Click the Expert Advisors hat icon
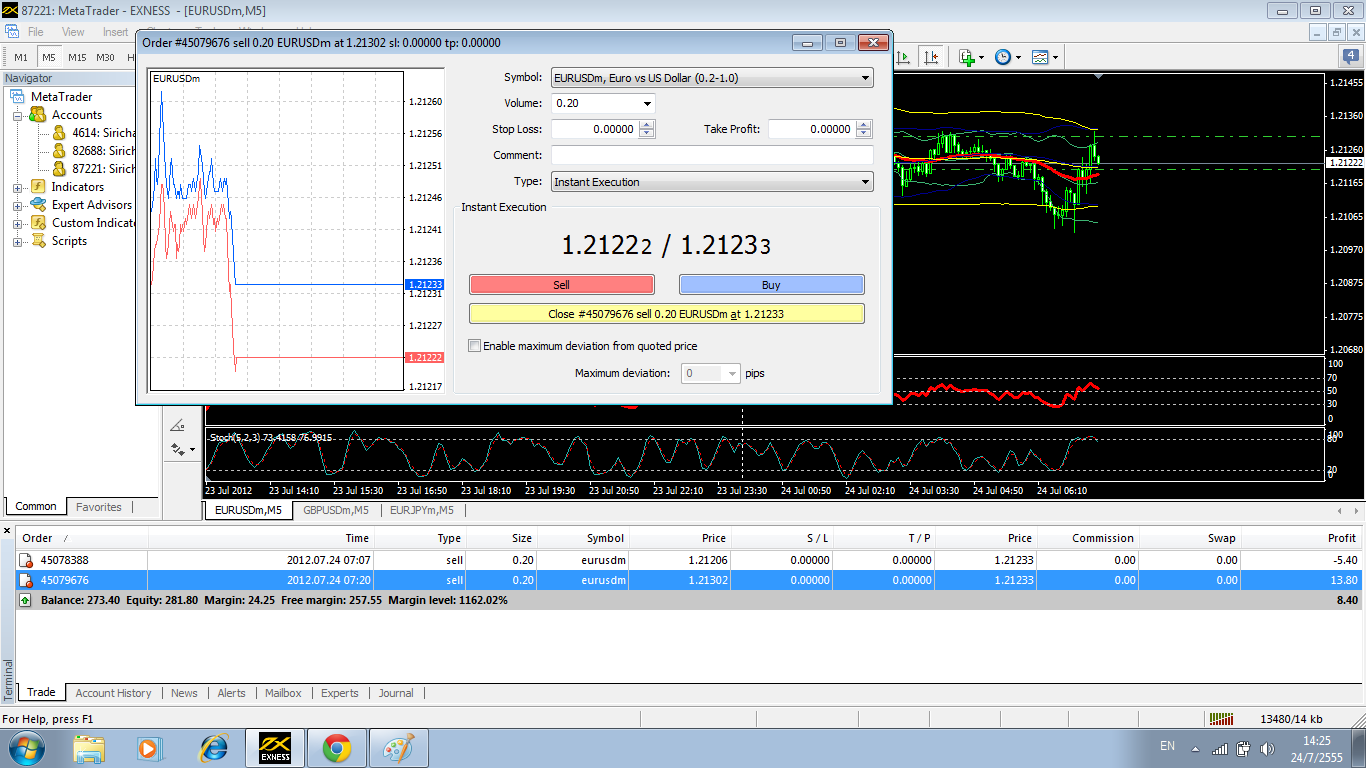Screen dimensions: 1366x768 [x=38, y=205]
